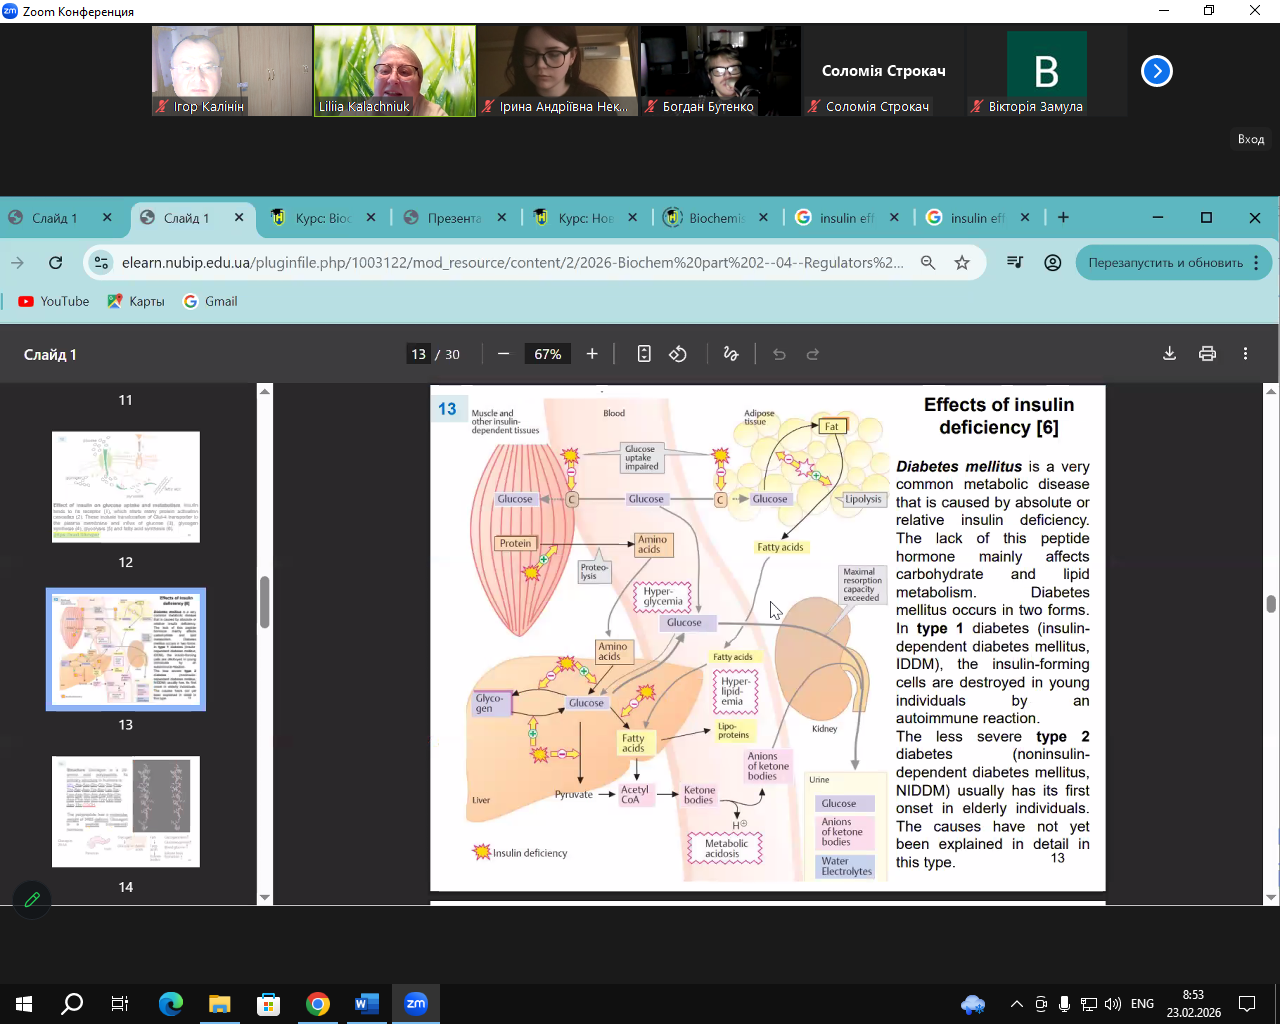Viewport: 1280px width, 1024px height.
Task: Open the YouTube bookmark
Action: click(x=54, y=301)
